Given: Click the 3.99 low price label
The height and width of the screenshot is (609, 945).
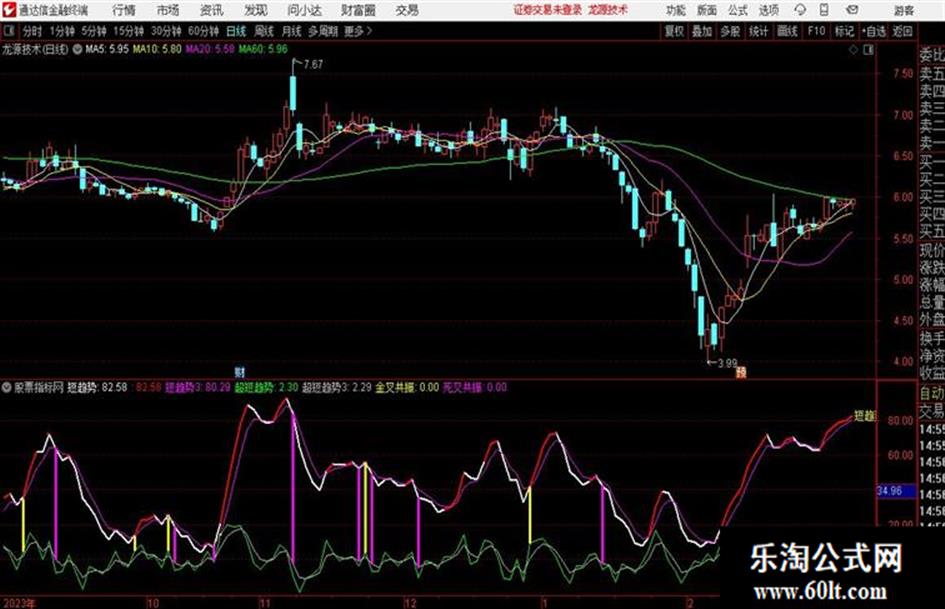Looking at the screenshot, I should (x=727, y=363).
